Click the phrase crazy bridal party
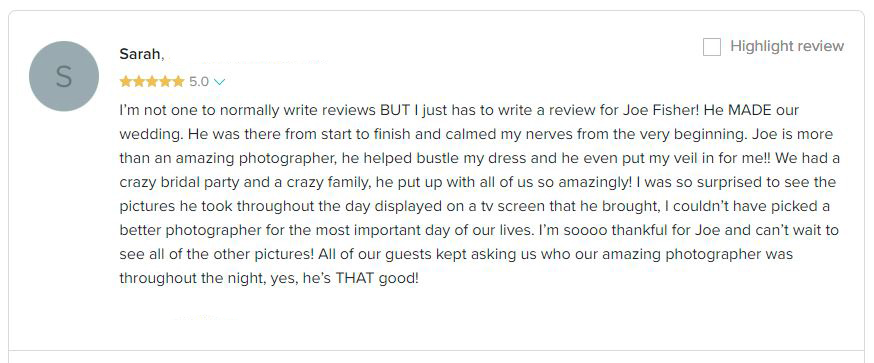 [x=169, y=183]
